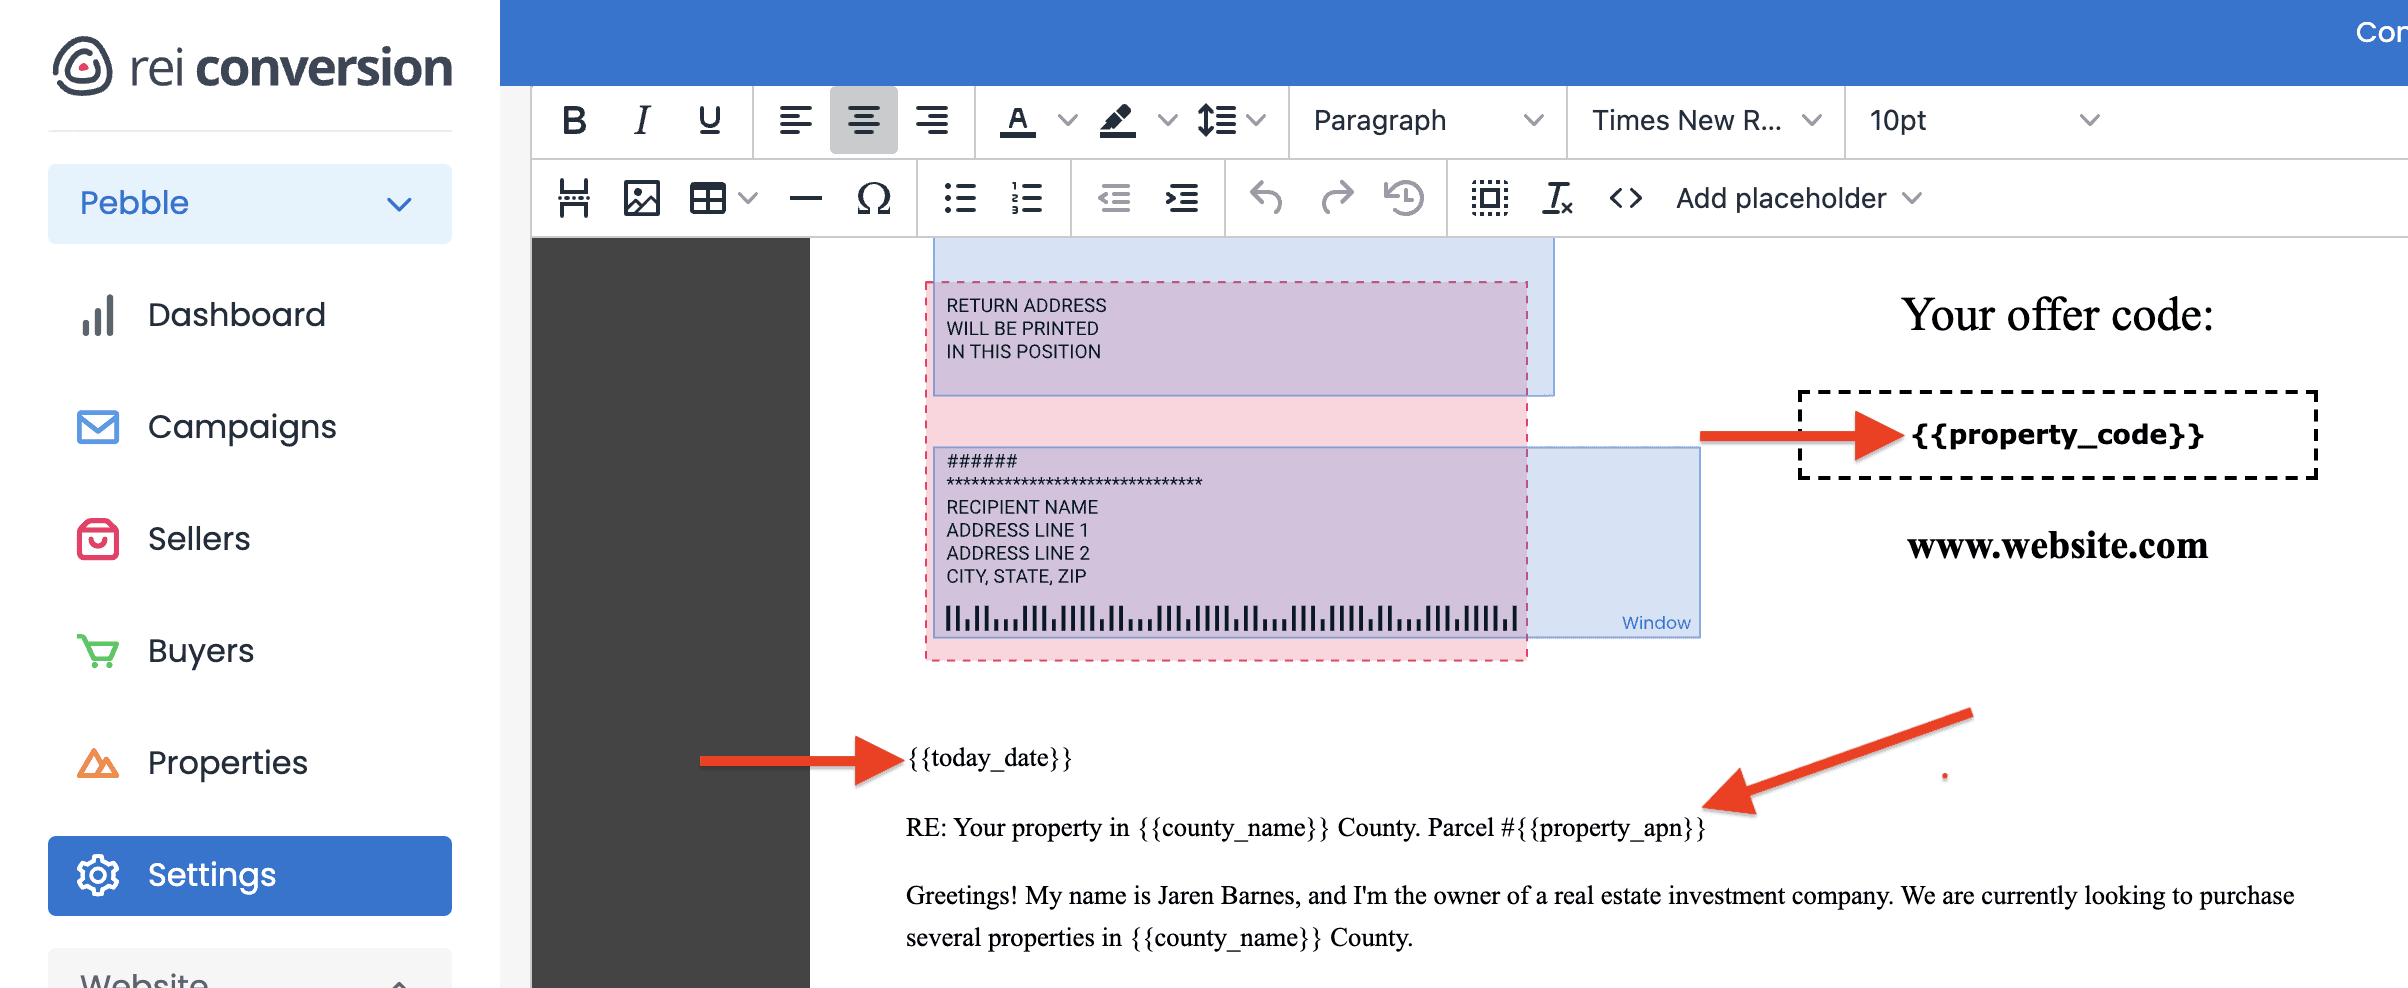
Task: Click {{property_code}} placeholder text
Action: [x=2058, y=435]
